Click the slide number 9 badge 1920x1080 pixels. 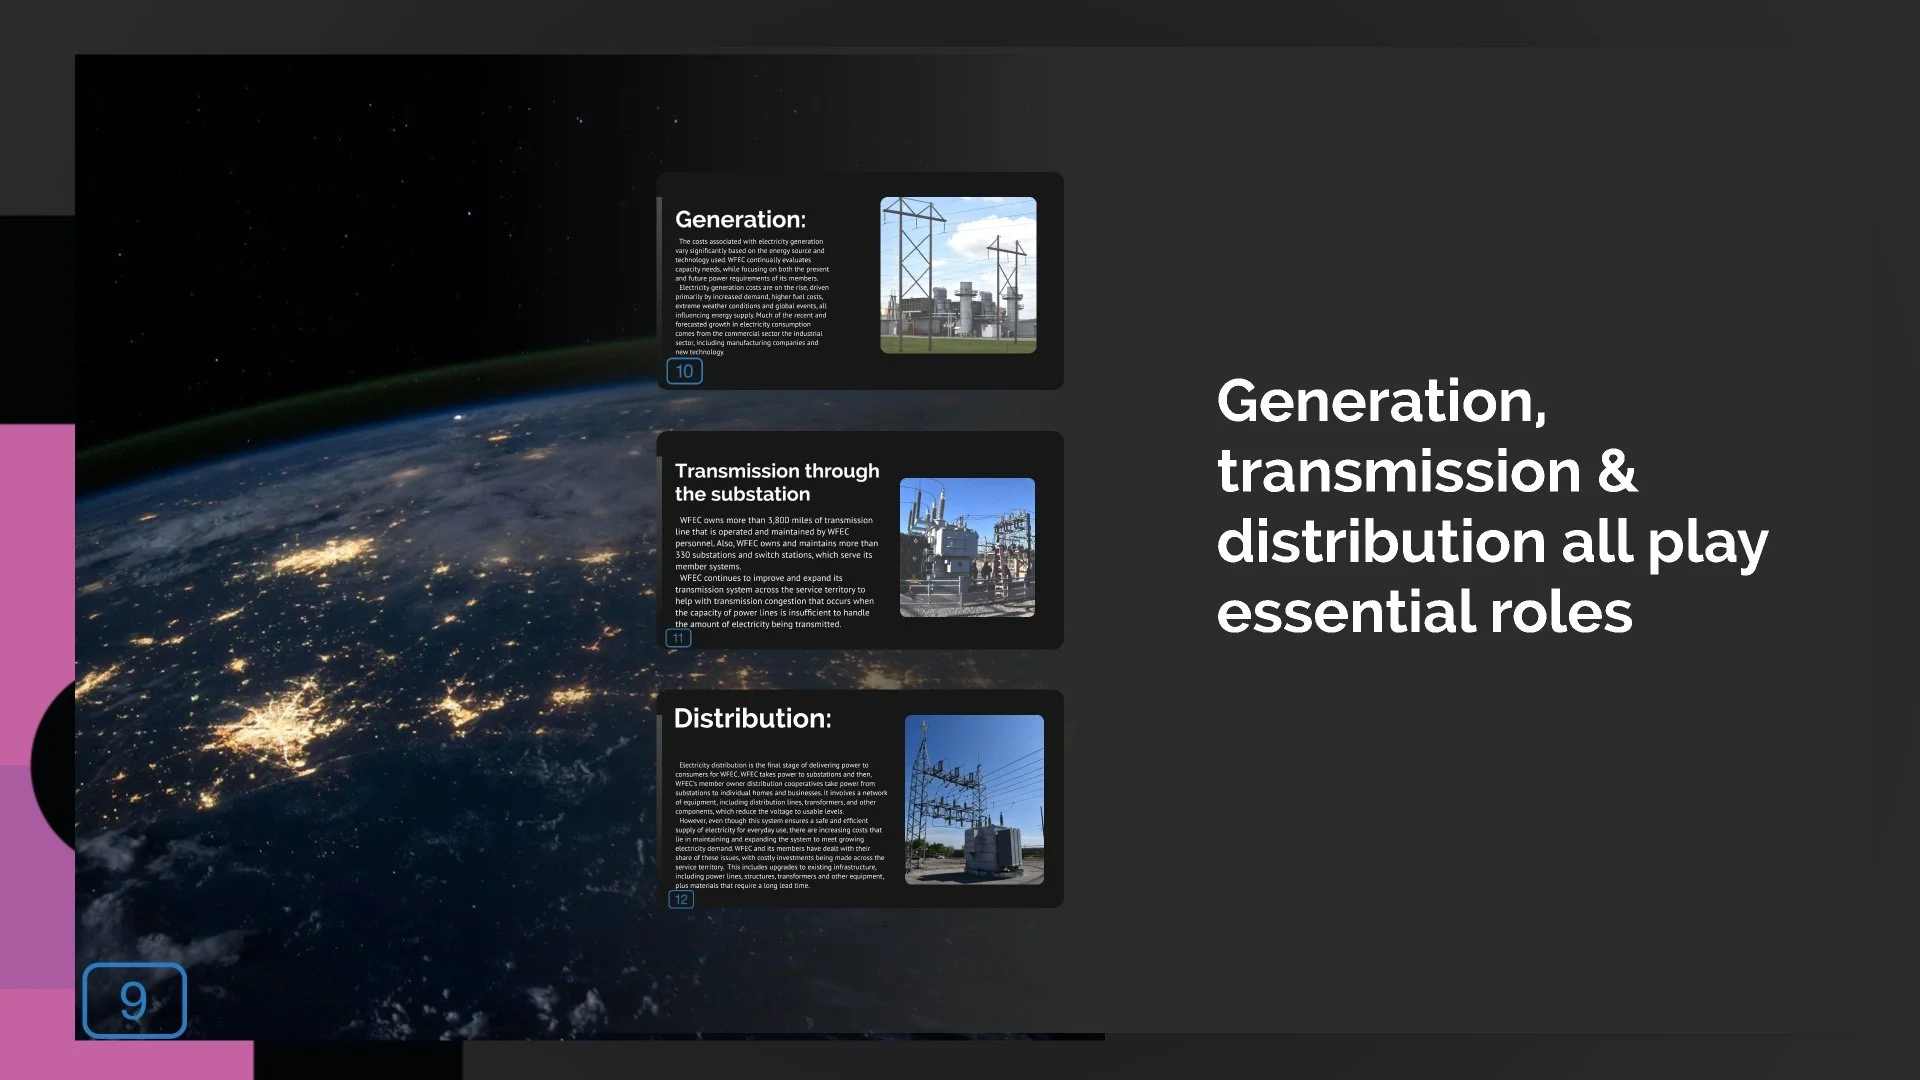[x=134, y=1000]
